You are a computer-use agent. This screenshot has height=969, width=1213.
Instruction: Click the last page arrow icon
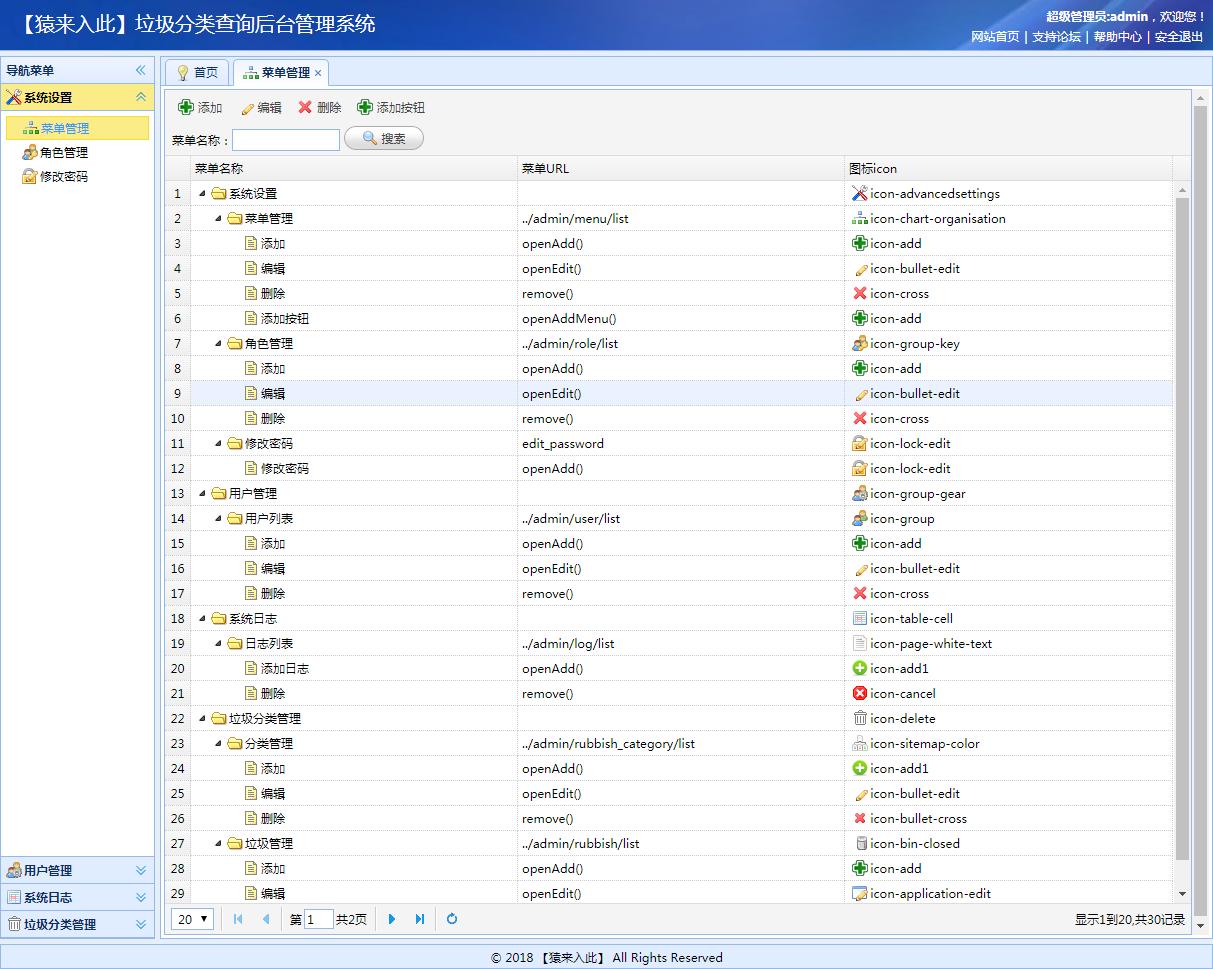[420, 919]
